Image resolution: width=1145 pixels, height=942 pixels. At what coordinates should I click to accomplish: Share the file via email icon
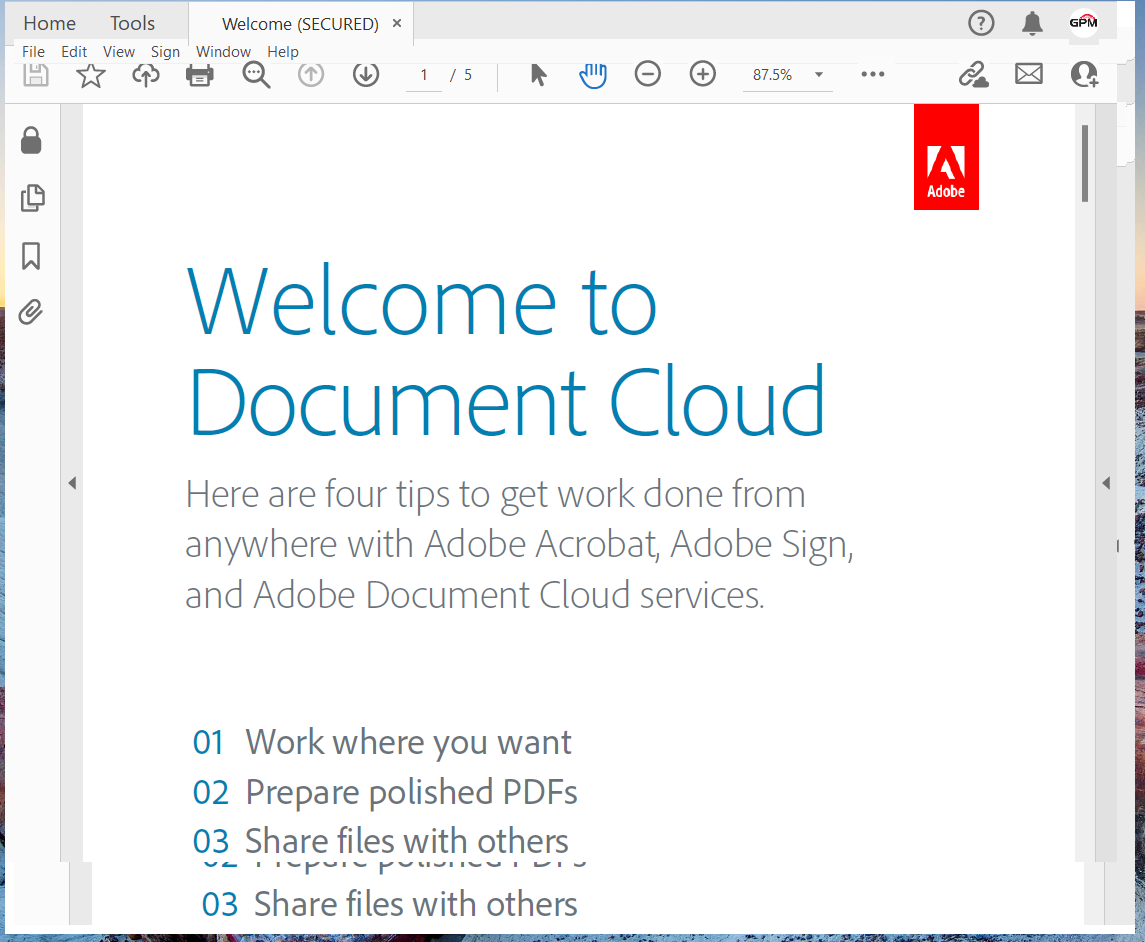[x=1028, y=73]
